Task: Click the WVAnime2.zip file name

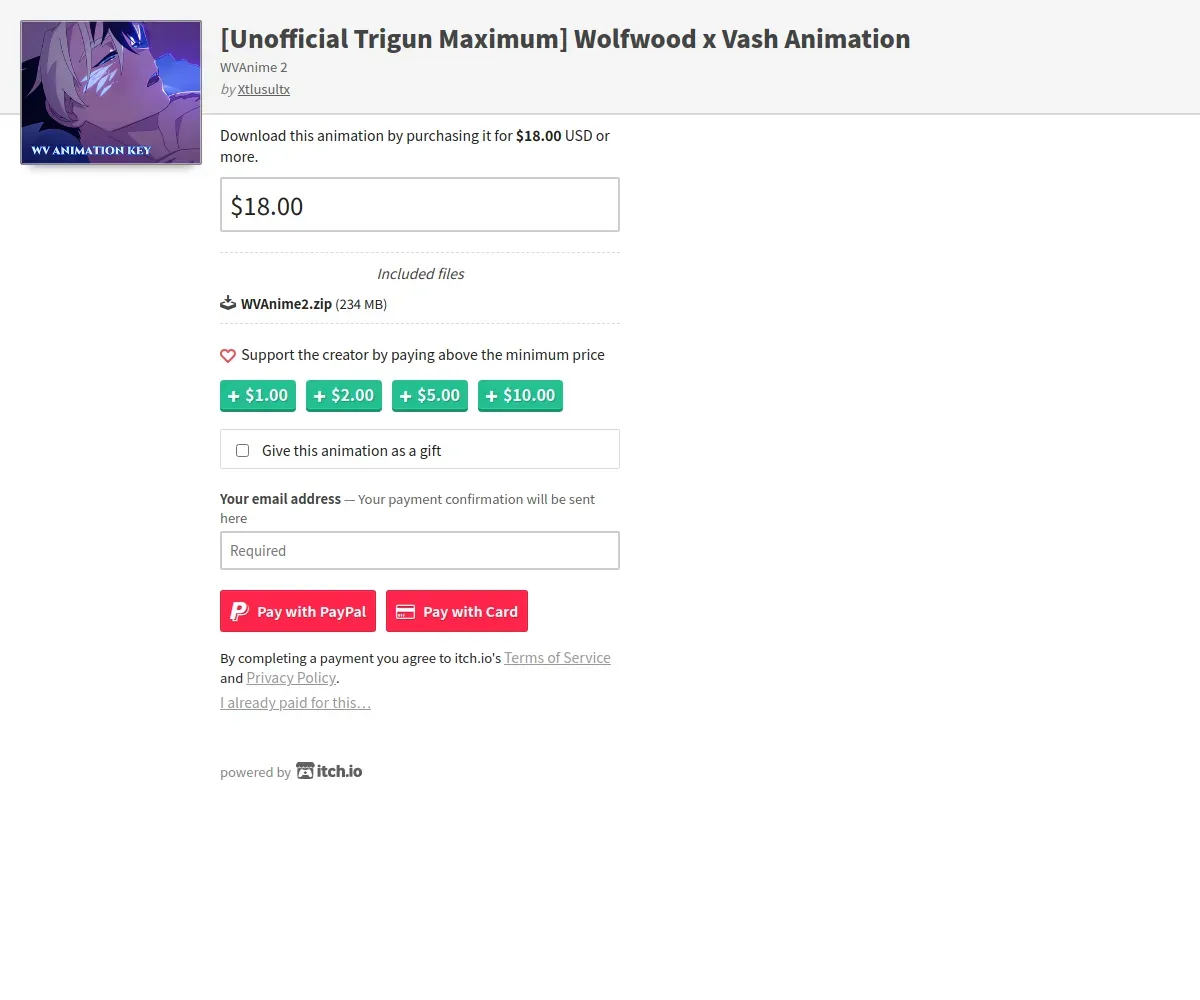Action: click(x=286, y=303)
